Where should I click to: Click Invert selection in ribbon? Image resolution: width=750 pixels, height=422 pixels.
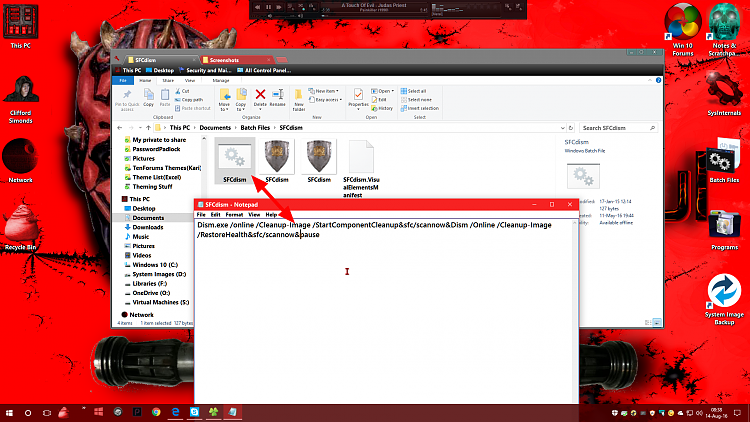(x=419, y=108)
